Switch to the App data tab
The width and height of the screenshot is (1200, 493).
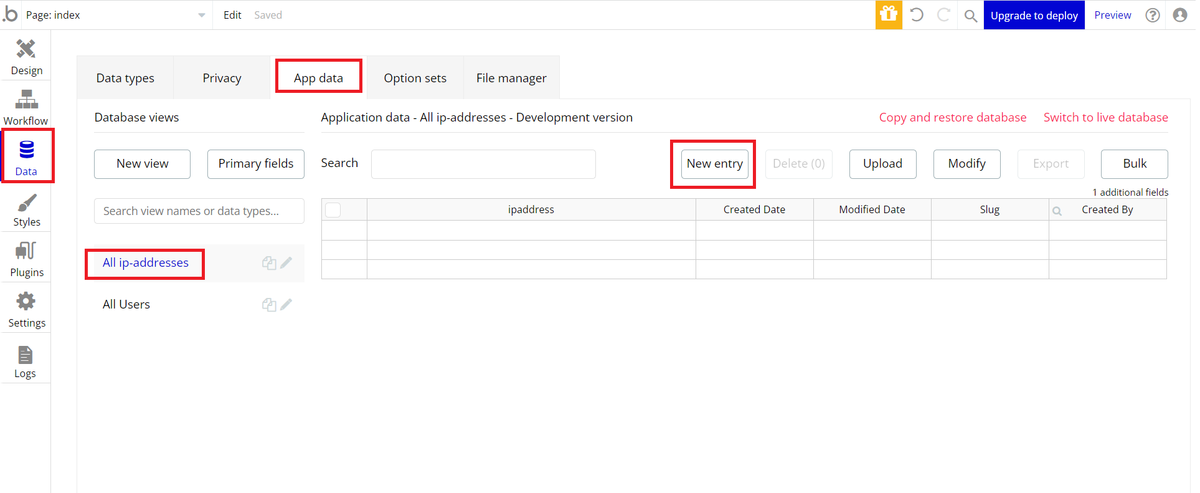pos(318,78)
